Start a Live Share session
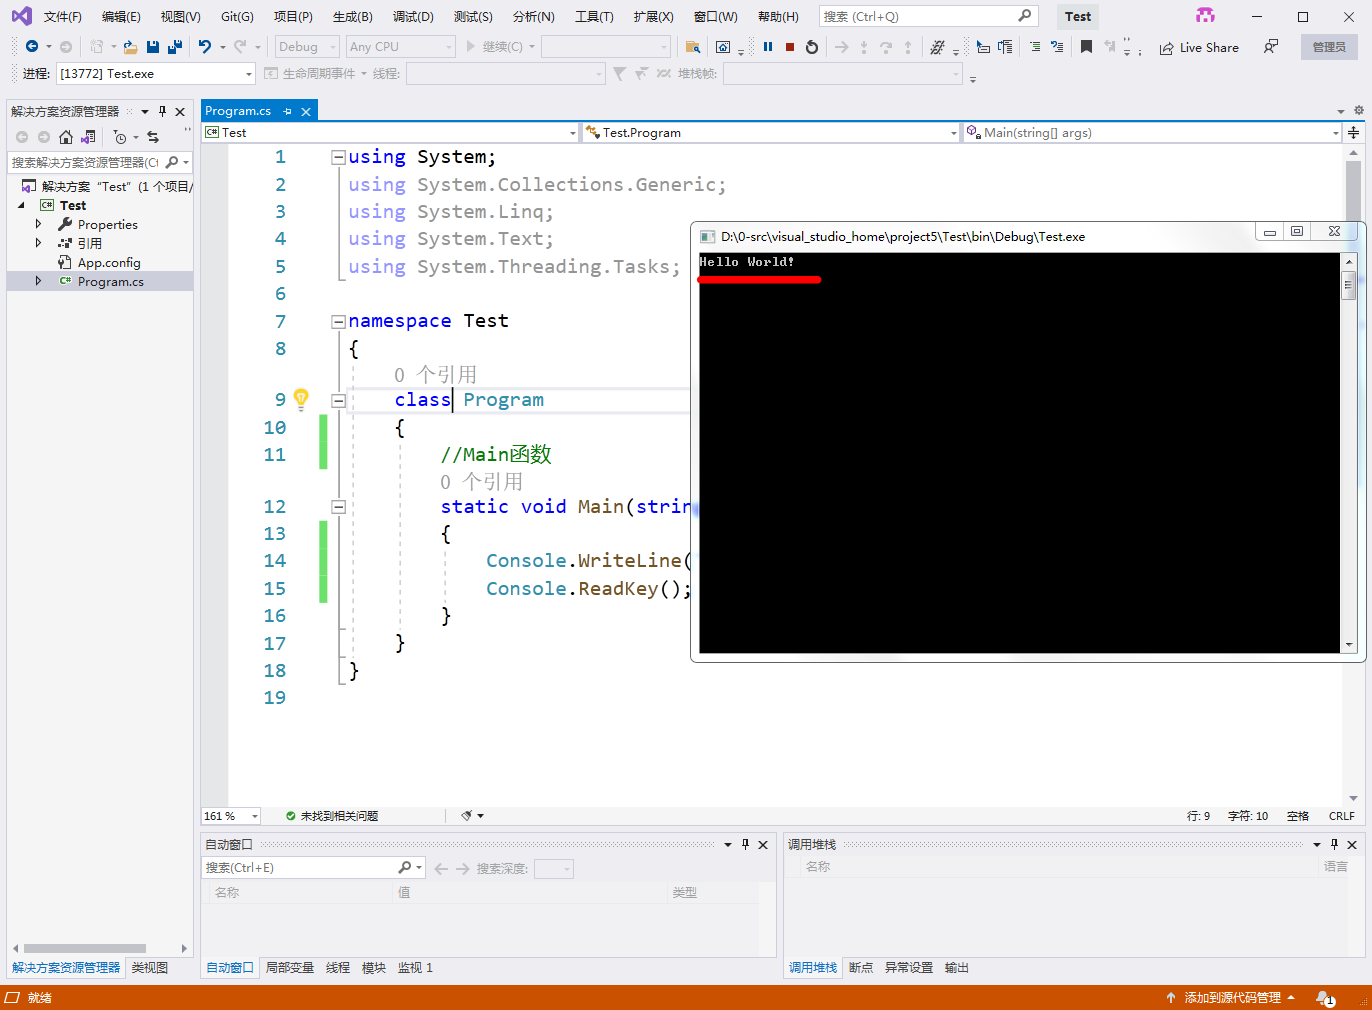The width and height of the screenshot is (1372, 1010). pos(1199,47)
